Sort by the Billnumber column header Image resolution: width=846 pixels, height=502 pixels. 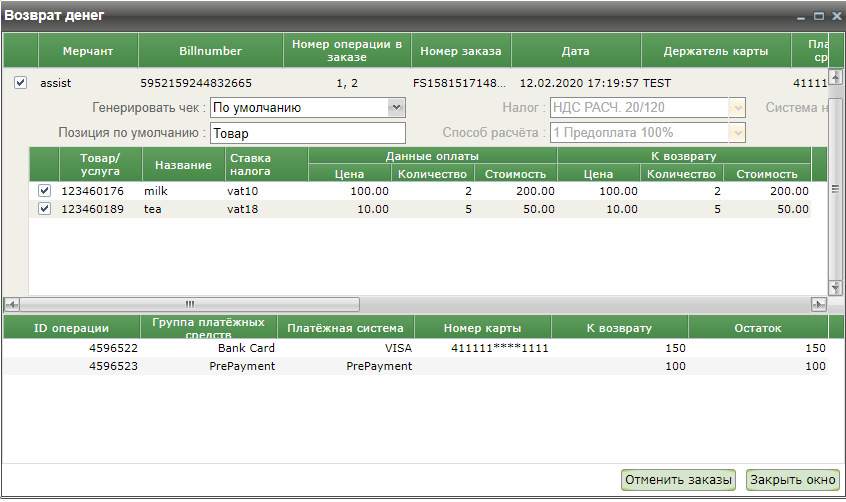[210, 50]
